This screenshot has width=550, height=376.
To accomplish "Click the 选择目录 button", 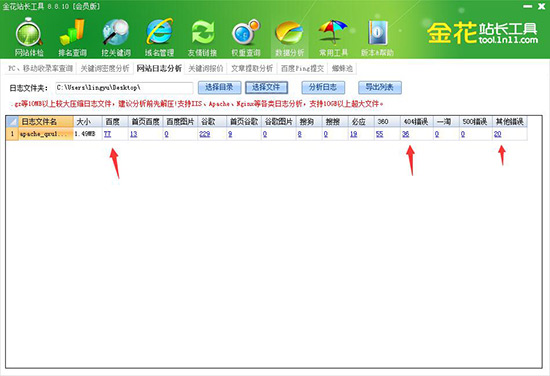I will click(x=220, y=87).
